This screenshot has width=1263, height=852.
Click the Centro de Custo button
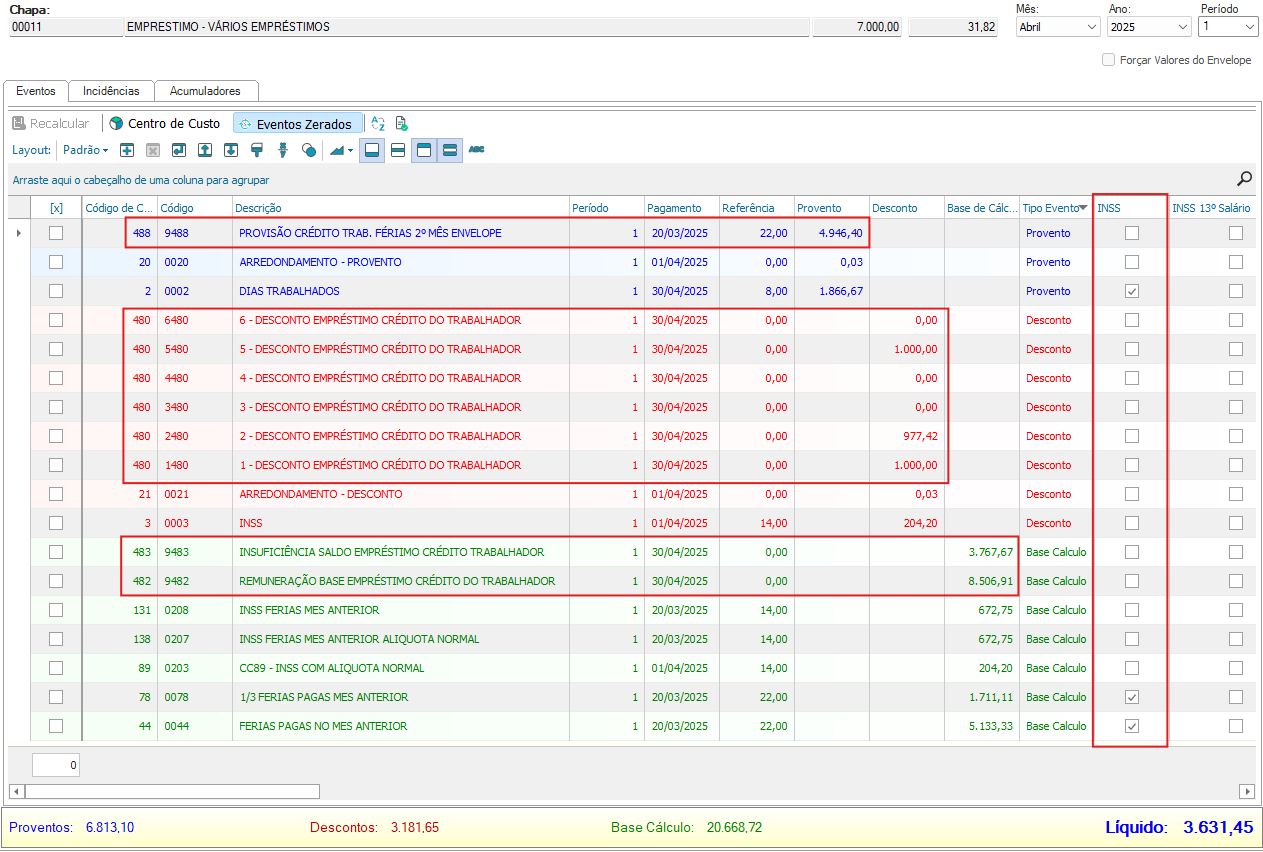(x=165, y=124)
